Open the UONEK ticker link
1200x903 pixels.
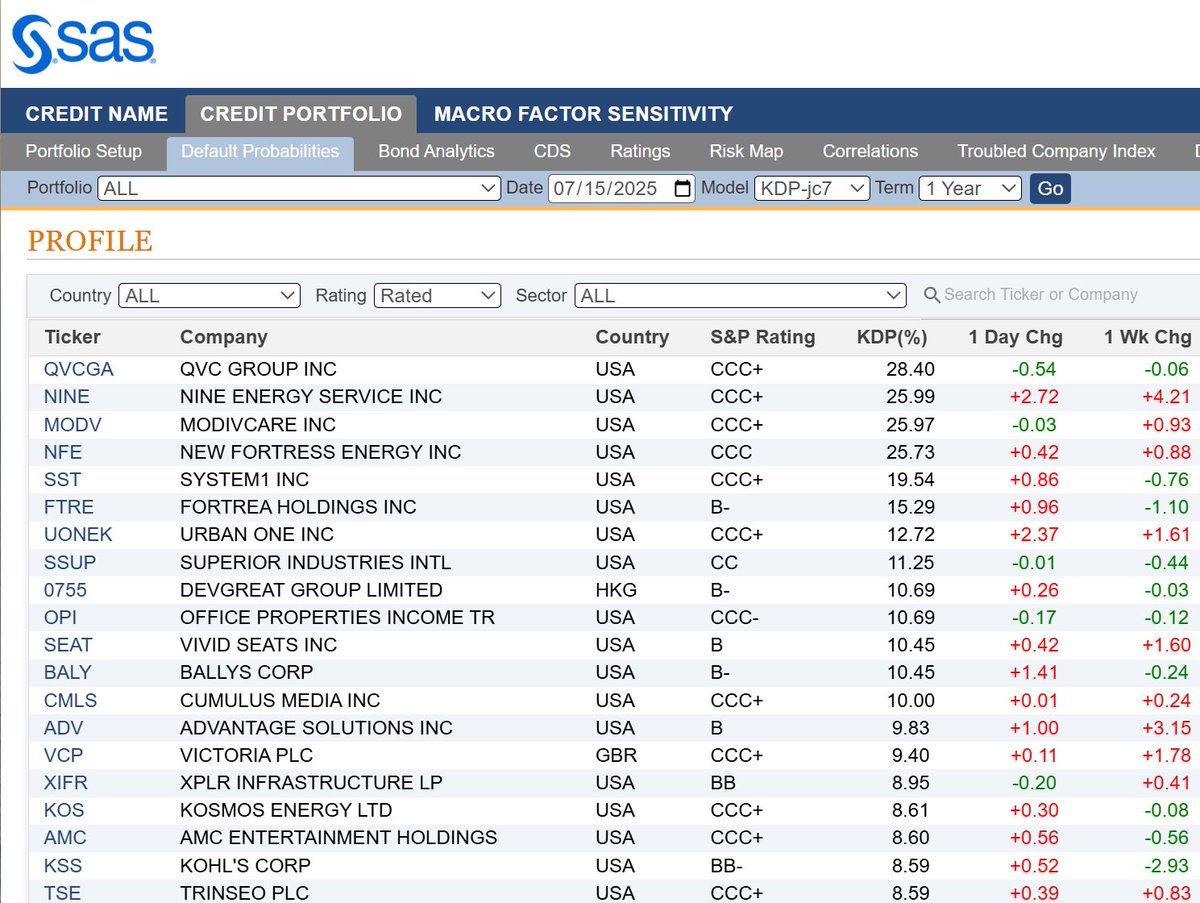click(x=78, y=535)
